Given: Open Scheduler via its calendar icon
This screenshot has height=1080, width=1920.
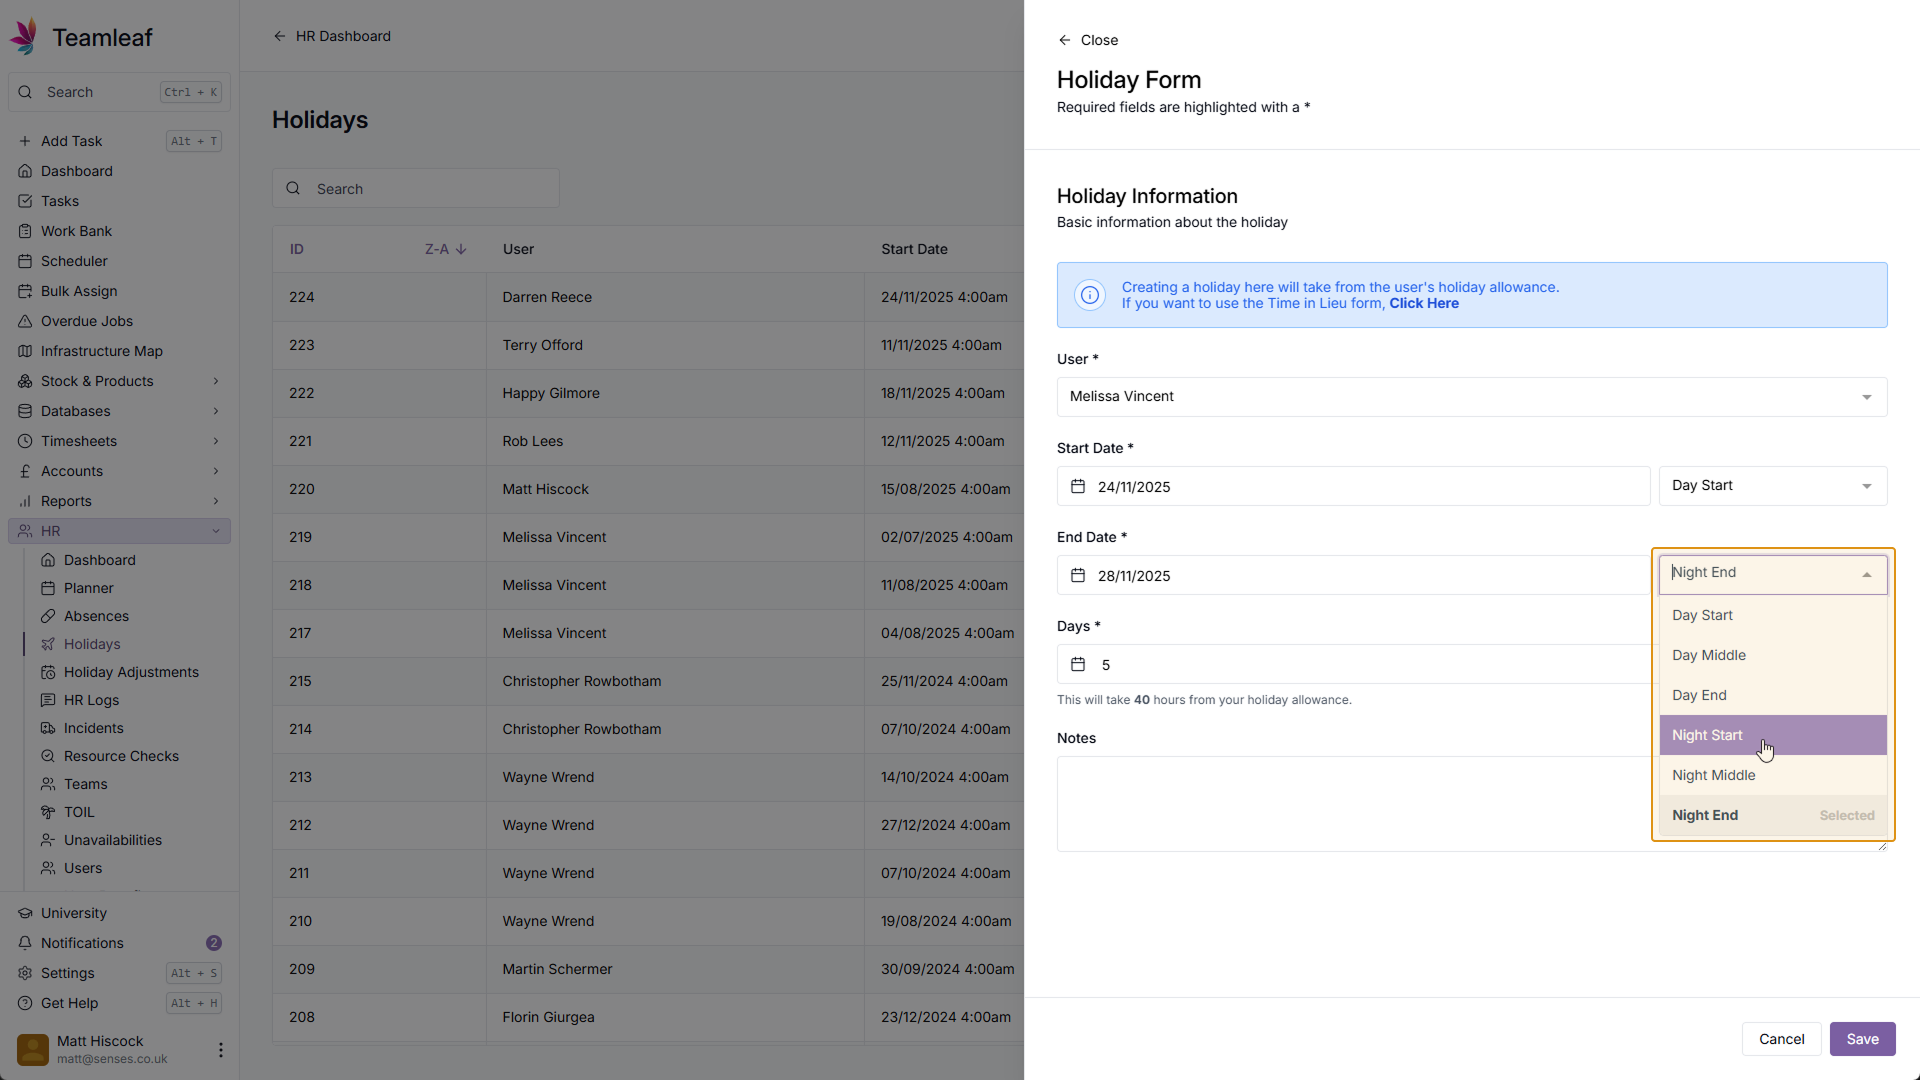Looking at the screenshot, I should click(25, 261).
